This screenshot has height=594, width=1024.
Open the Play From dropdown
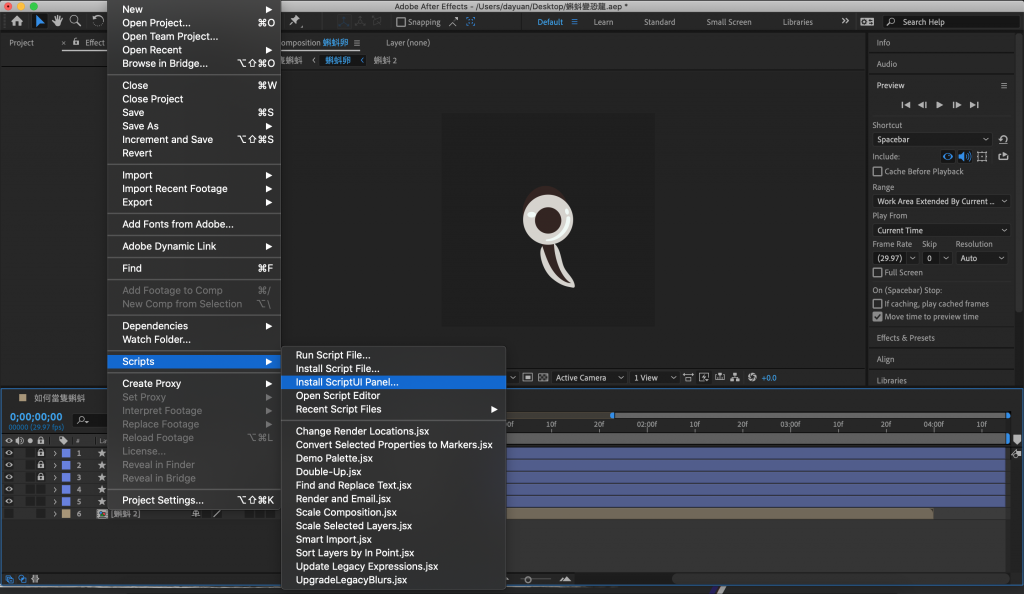(940, 230)
